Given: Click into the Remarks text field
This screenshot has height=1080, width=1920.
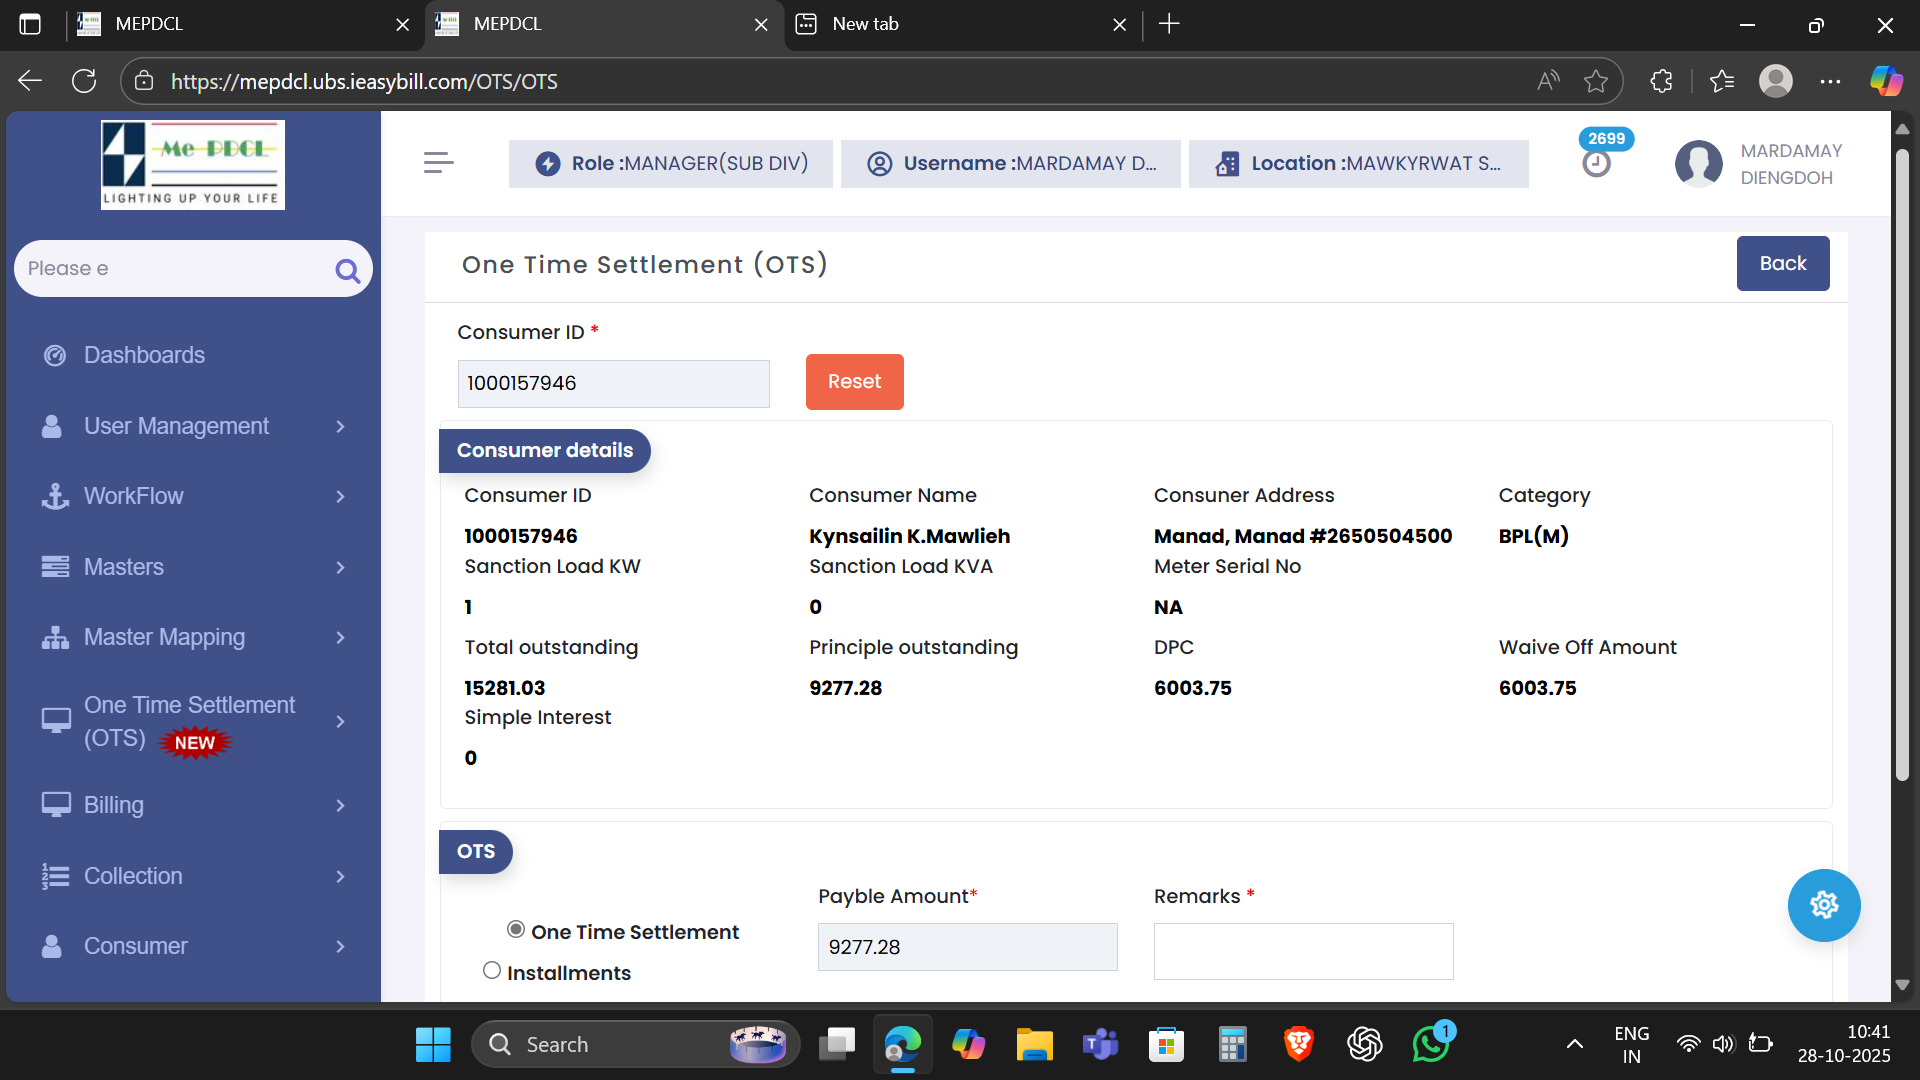Looking at the screenshot, I should point(1302,951).
